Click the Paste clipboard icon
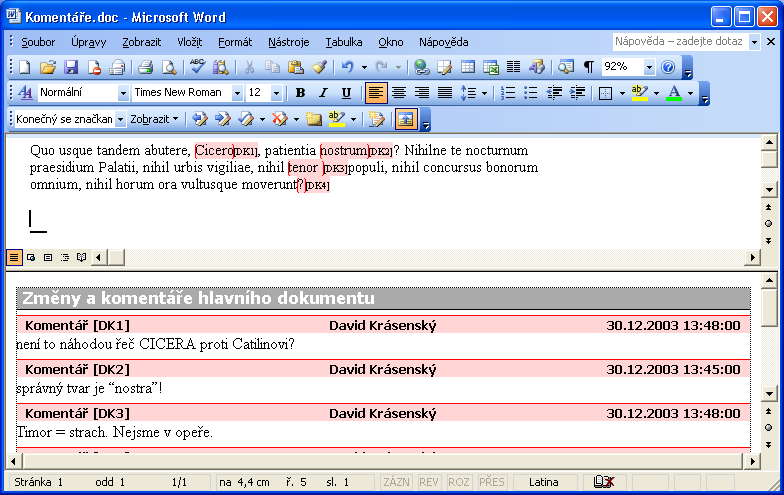 (296, 67)
